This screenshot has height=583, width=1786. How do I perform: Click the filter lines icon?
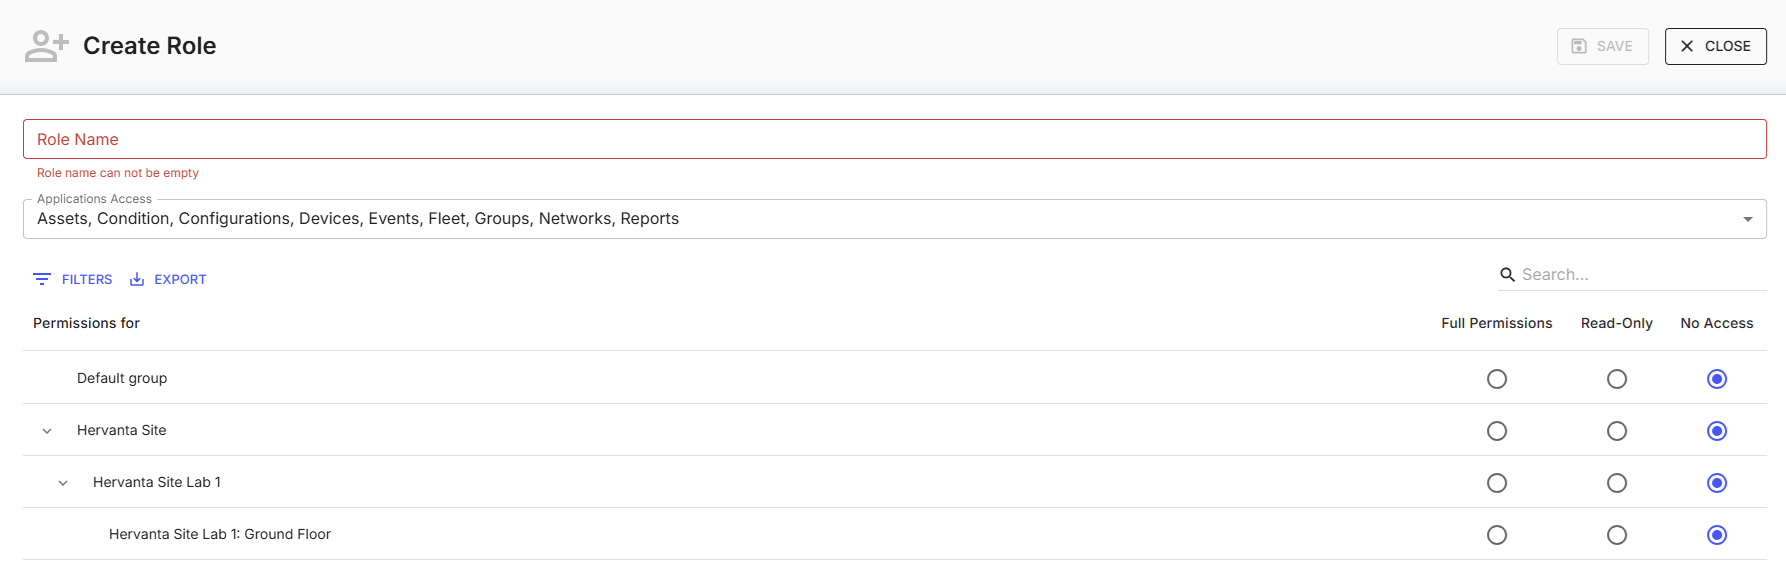tap(42, 280)
